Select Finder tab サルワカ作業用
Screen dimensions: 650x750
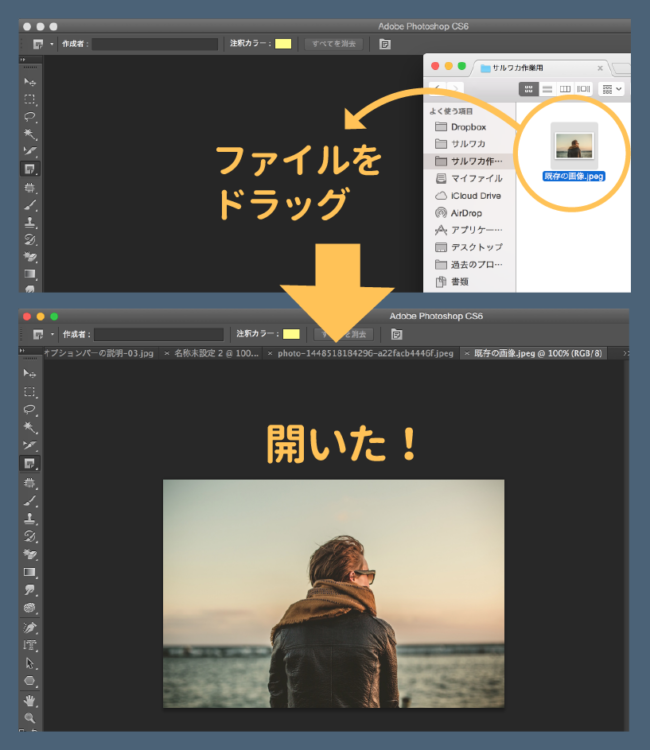tap(518, 68)
